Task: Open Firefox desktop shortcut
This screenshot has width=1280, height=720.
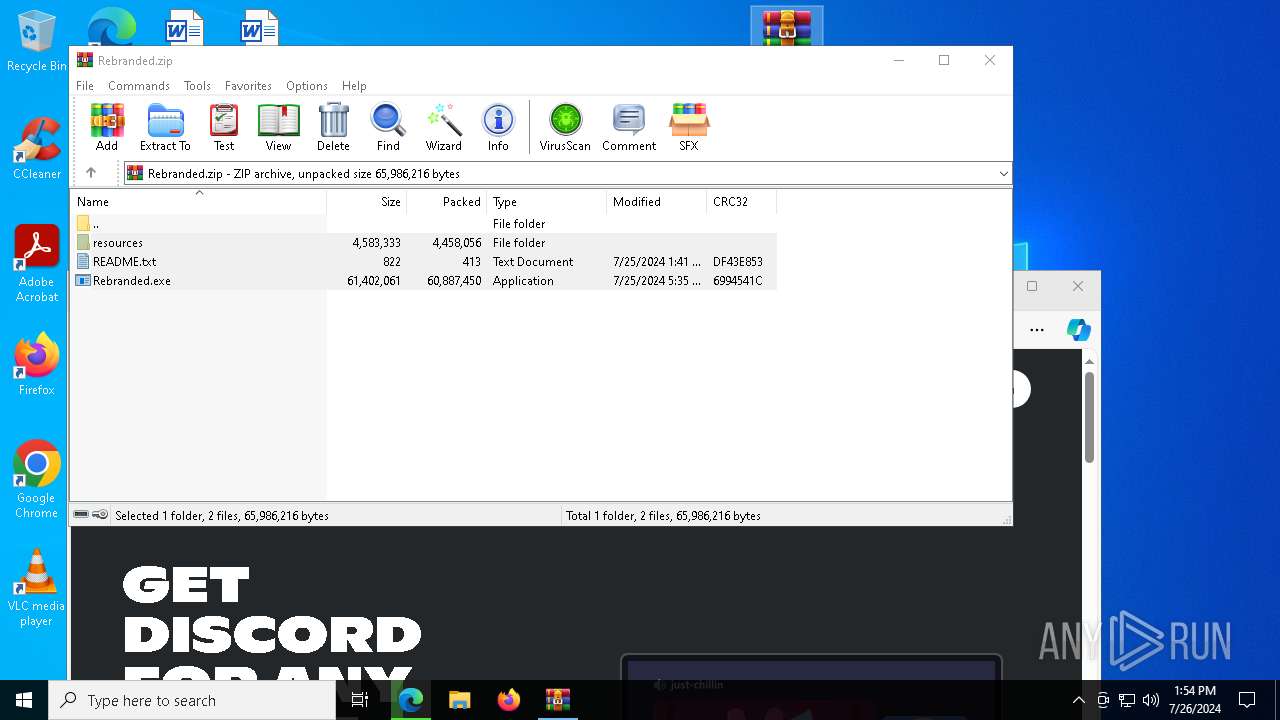Action: coord(36,365)
